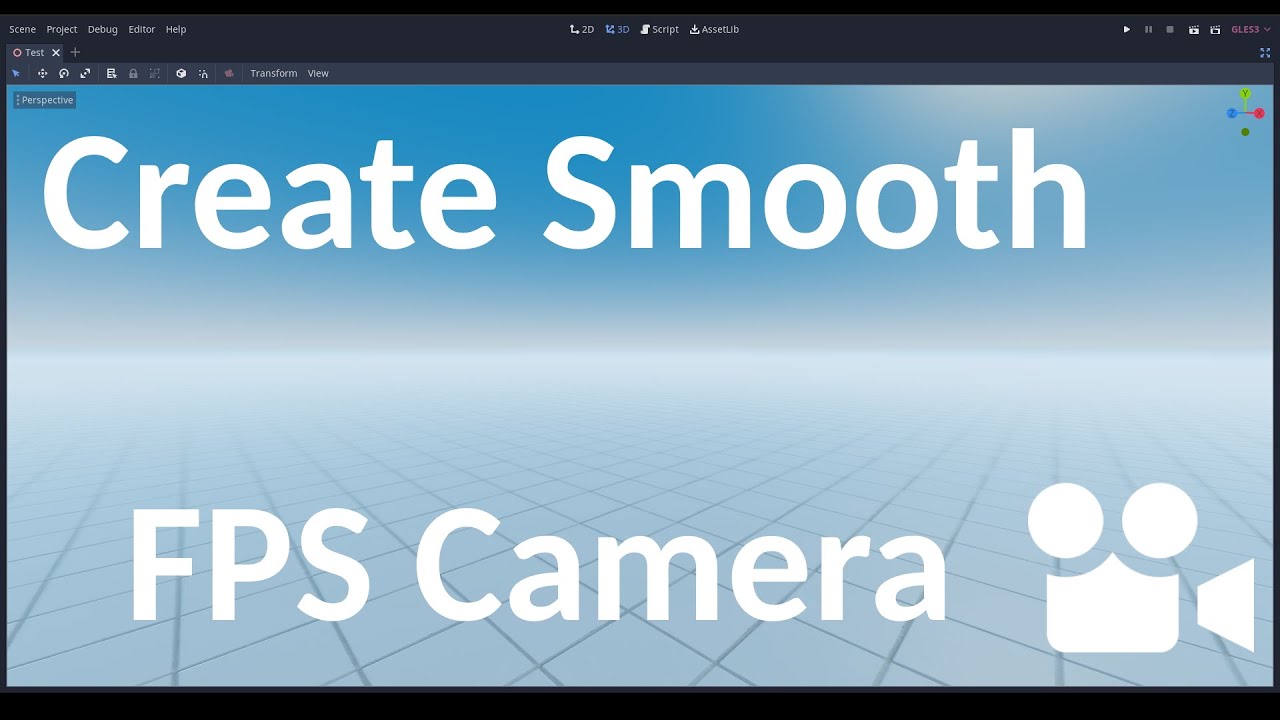Activate the Select Mode arrow tool
The height and width of the screenshot is (720, 1280).
tap(16, 73)
